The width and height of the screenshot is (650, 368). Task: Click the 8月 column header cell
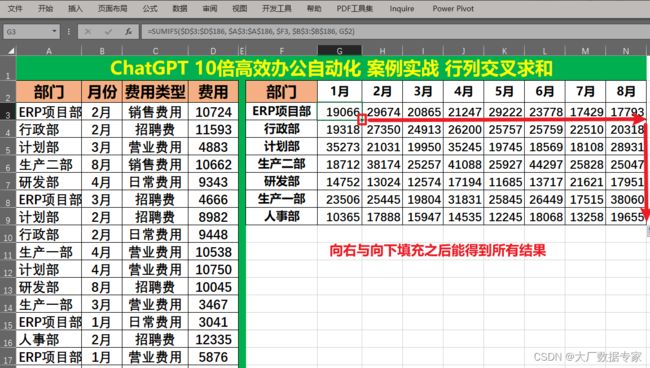tap(626, 91)
